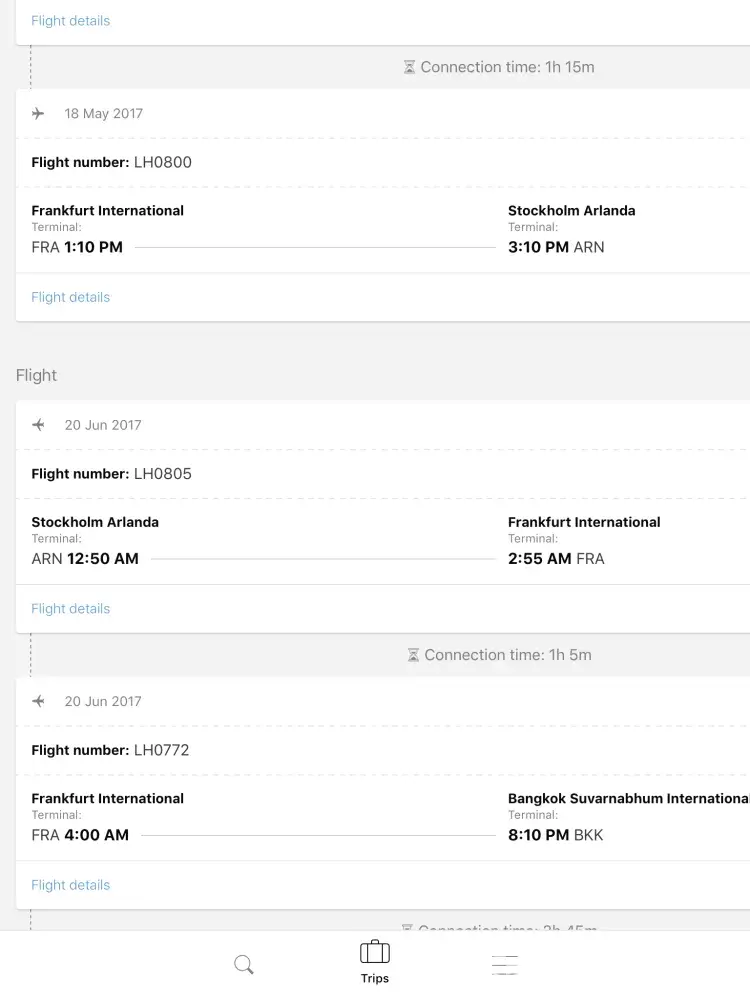Tap the hourglass icon for 1h 5m connection

tap(413, 656)
